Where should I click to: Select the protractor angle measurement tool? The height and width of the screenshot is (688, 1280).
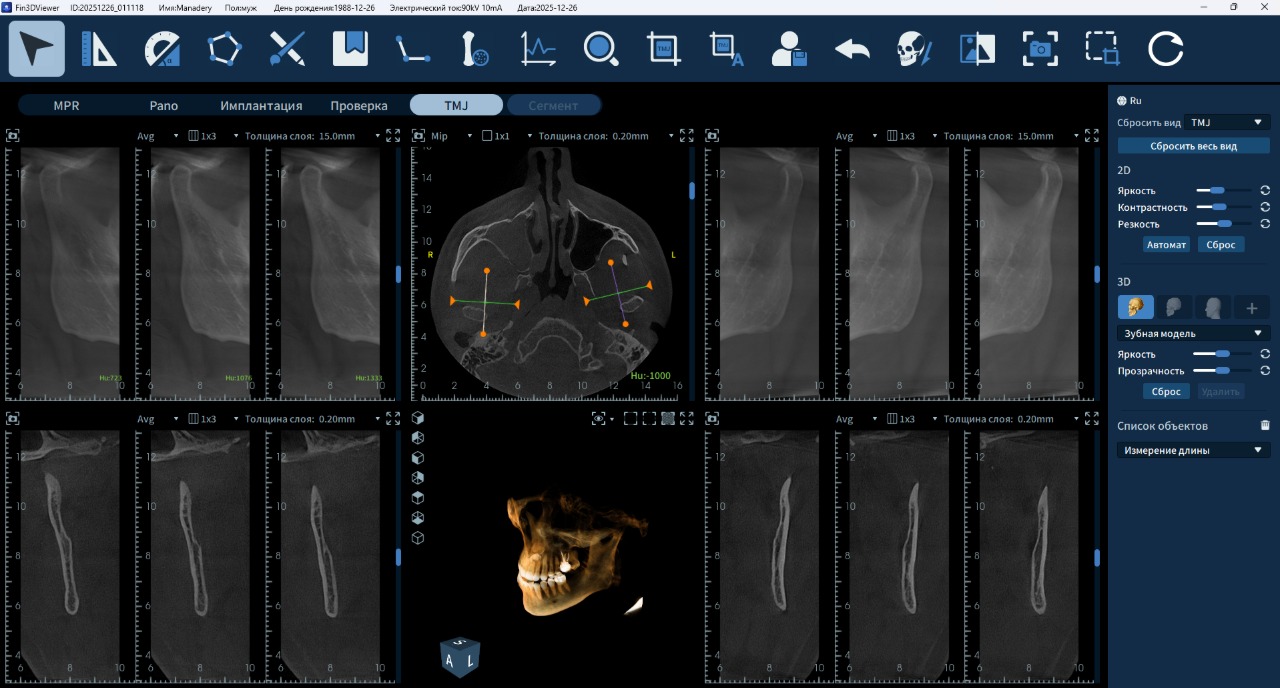[x=162, y=49]
